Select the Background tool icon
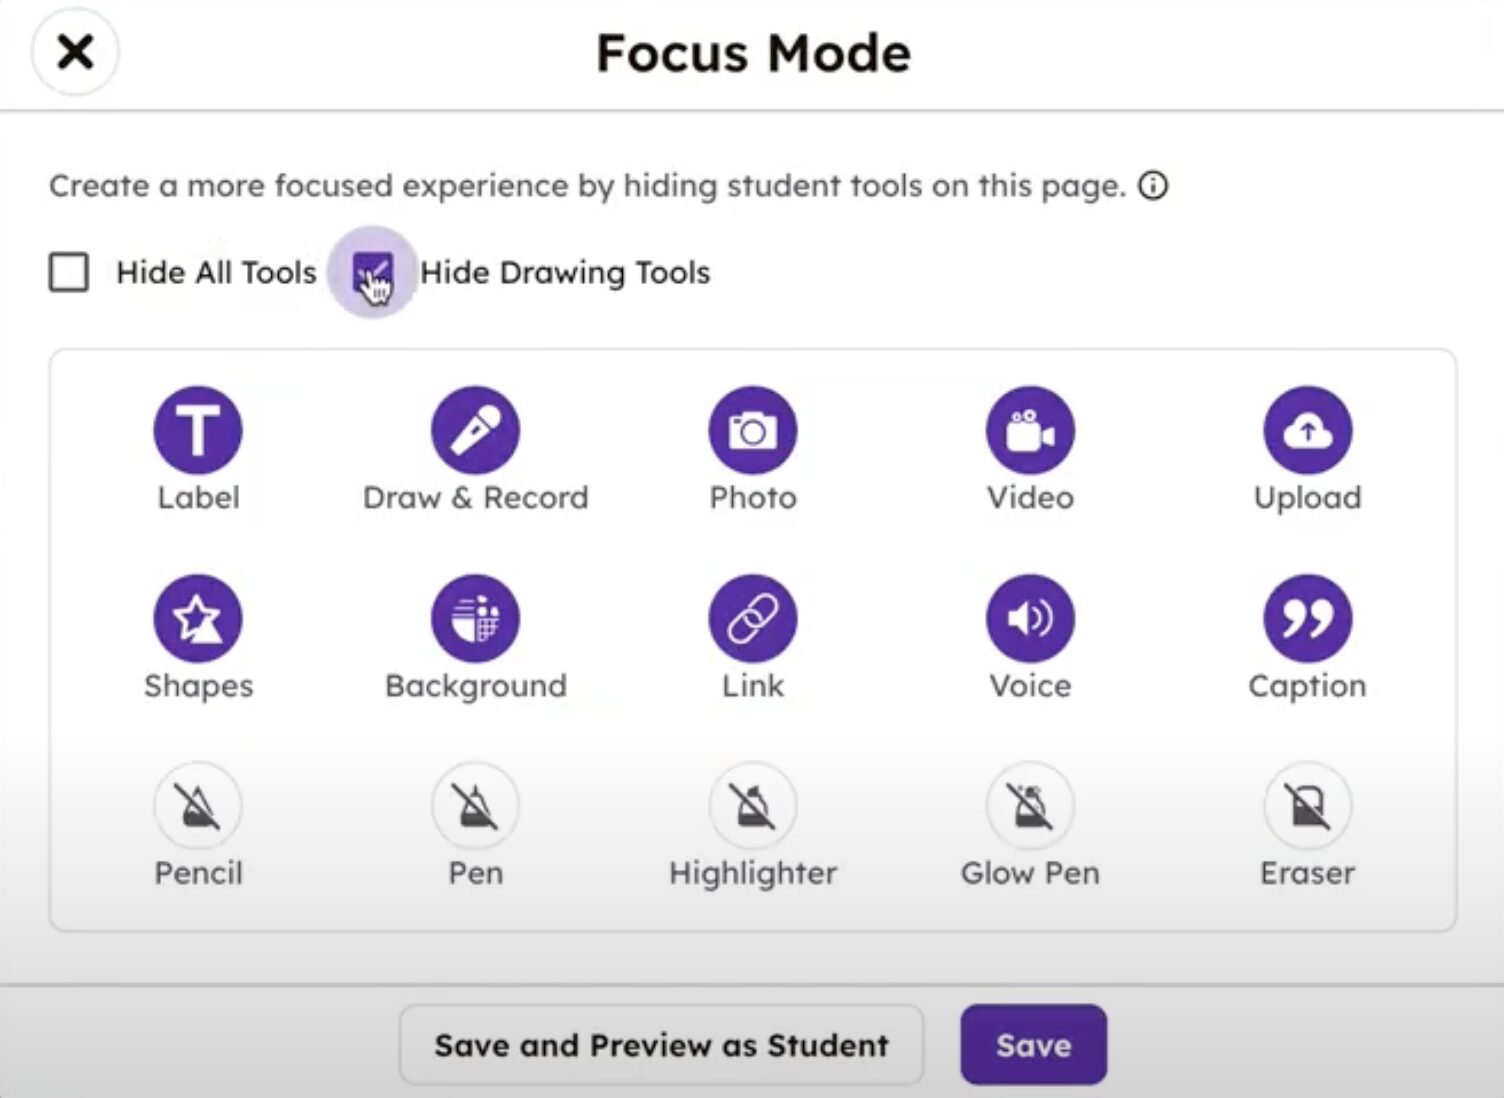 pos(475,617)
